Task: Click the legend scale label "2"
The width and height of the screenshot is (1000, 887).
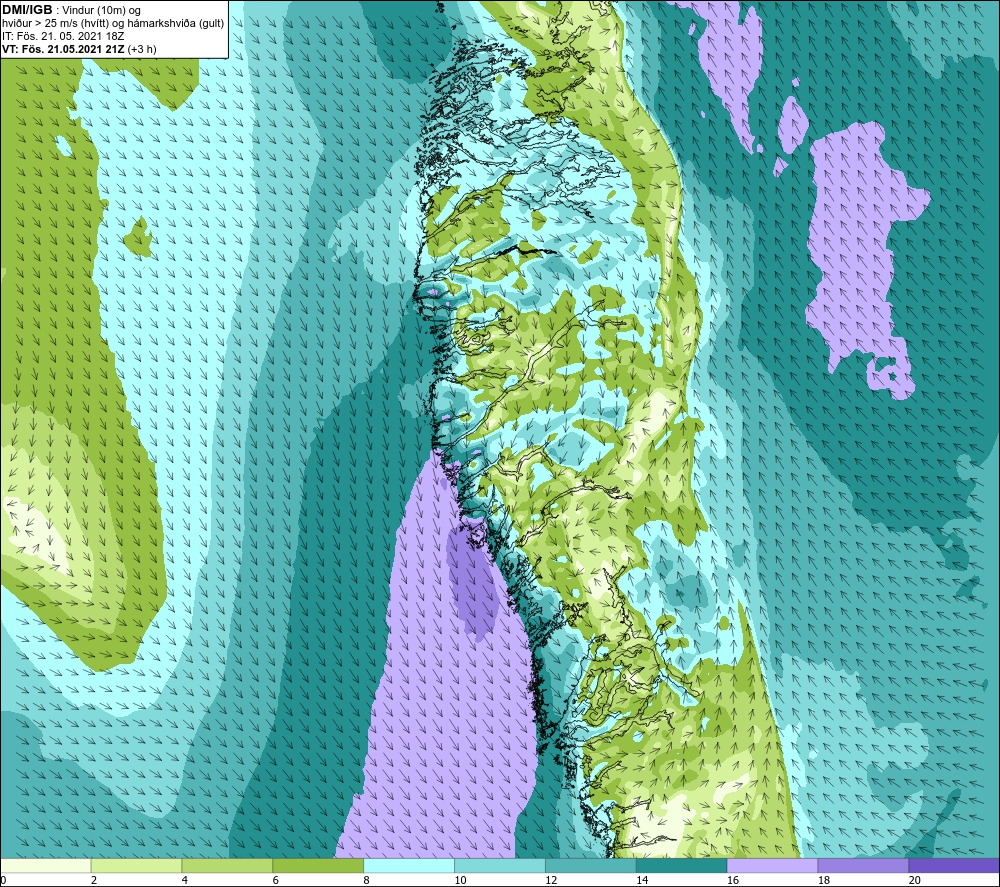Action: tap(94, 880)
